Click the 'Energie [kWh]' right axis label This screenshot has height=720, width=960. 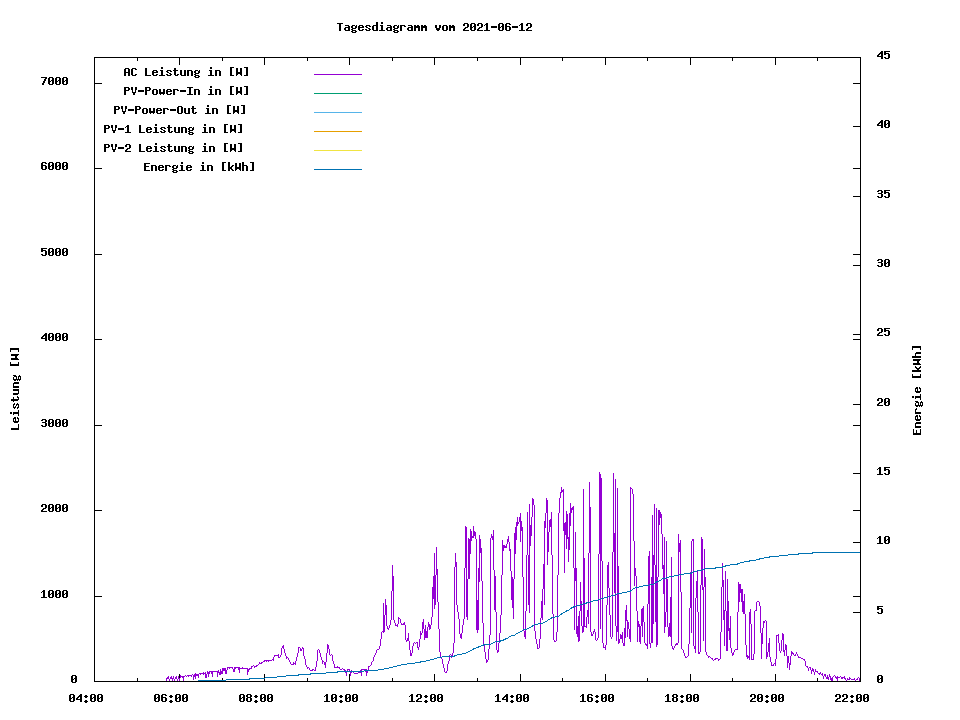click(917, 390)
